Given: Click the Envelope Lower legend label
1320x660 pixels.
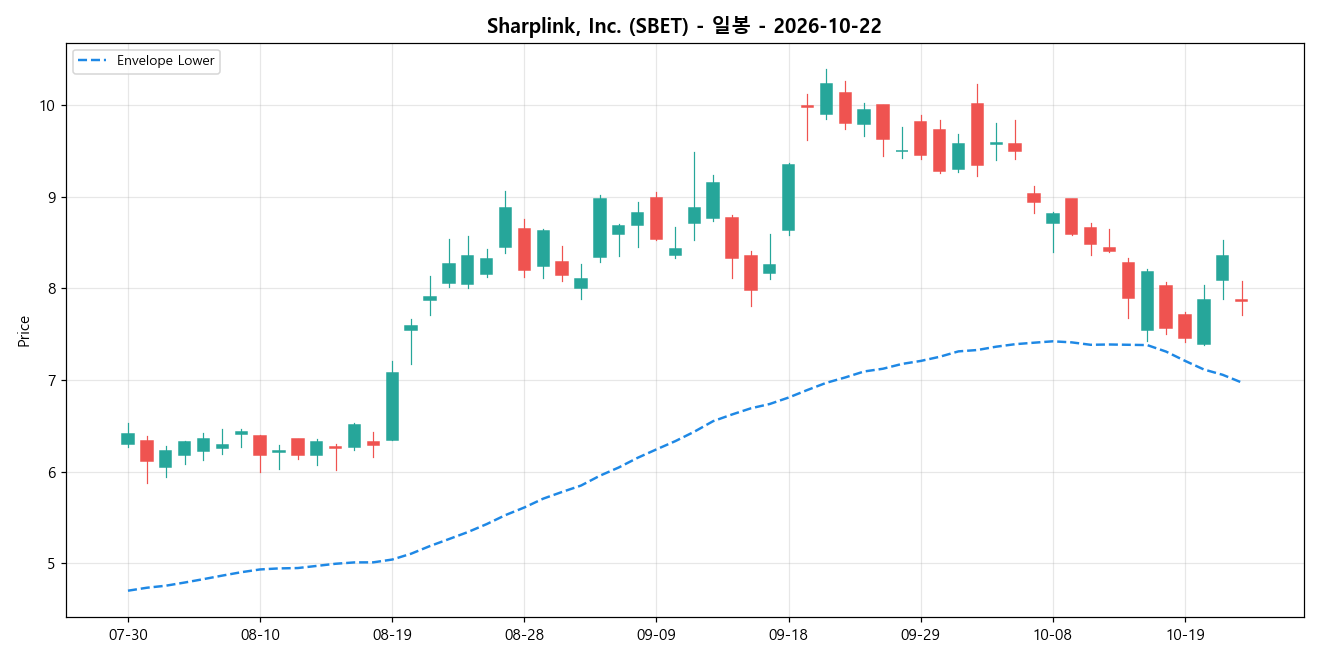Looking at the screenshot, I should [x=165, y=61].
